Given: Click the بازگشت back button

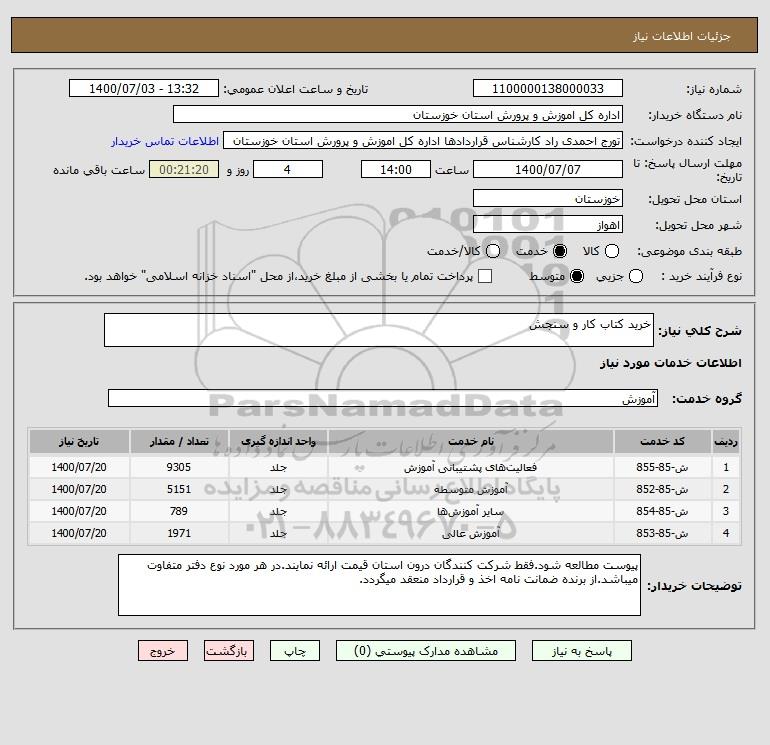Looking at the screenshot, I should pyautogui.click(x=229, y=651).
